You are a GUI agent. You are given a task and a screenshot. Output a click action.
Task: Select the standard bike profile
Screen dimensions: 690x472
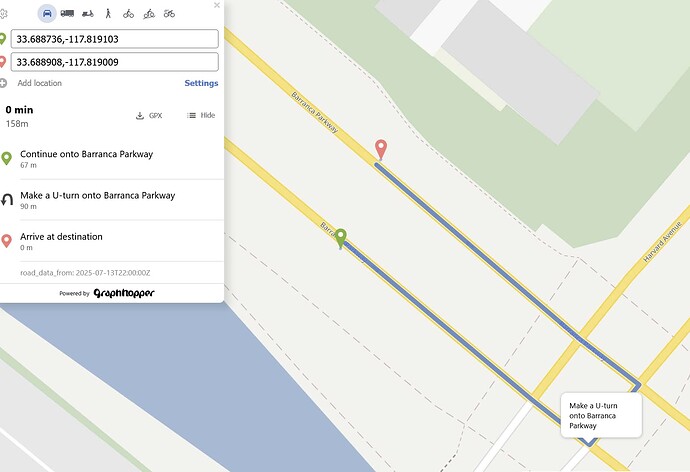click(128, 13)
